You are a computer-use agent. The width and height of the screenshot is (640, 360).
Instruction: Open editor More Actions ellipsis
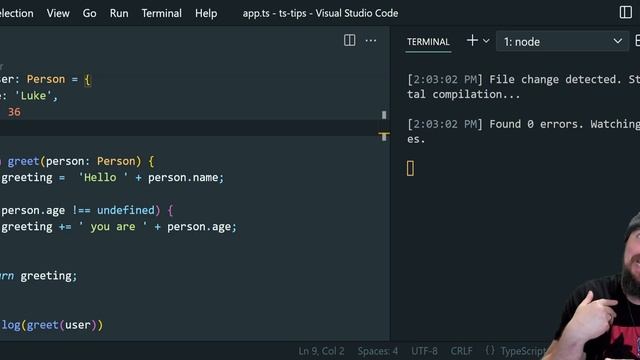(371, 40)
